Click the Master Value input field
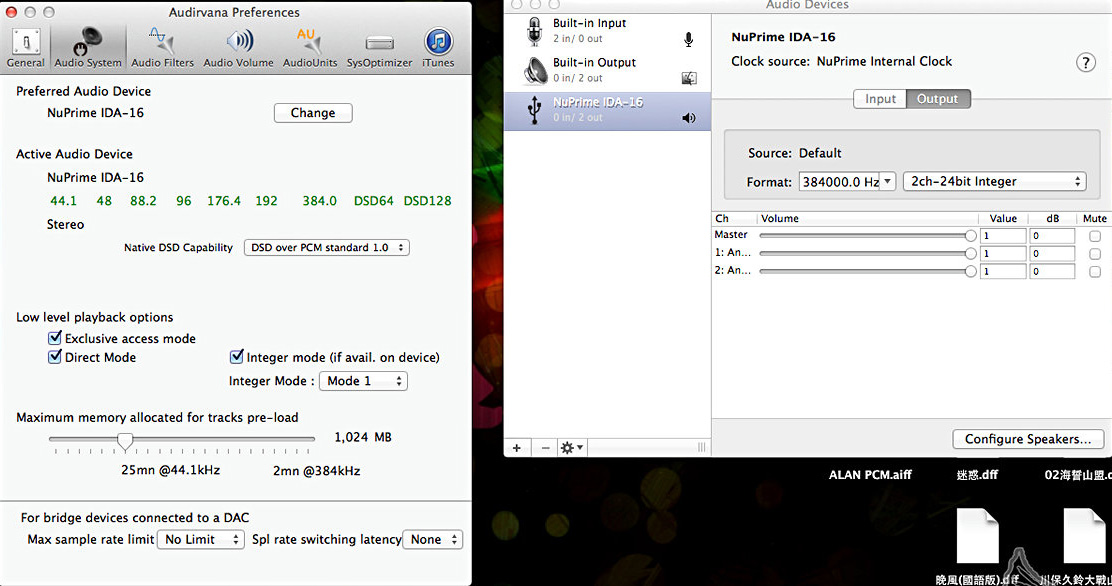1112x586 pixels. point(1003,236)
